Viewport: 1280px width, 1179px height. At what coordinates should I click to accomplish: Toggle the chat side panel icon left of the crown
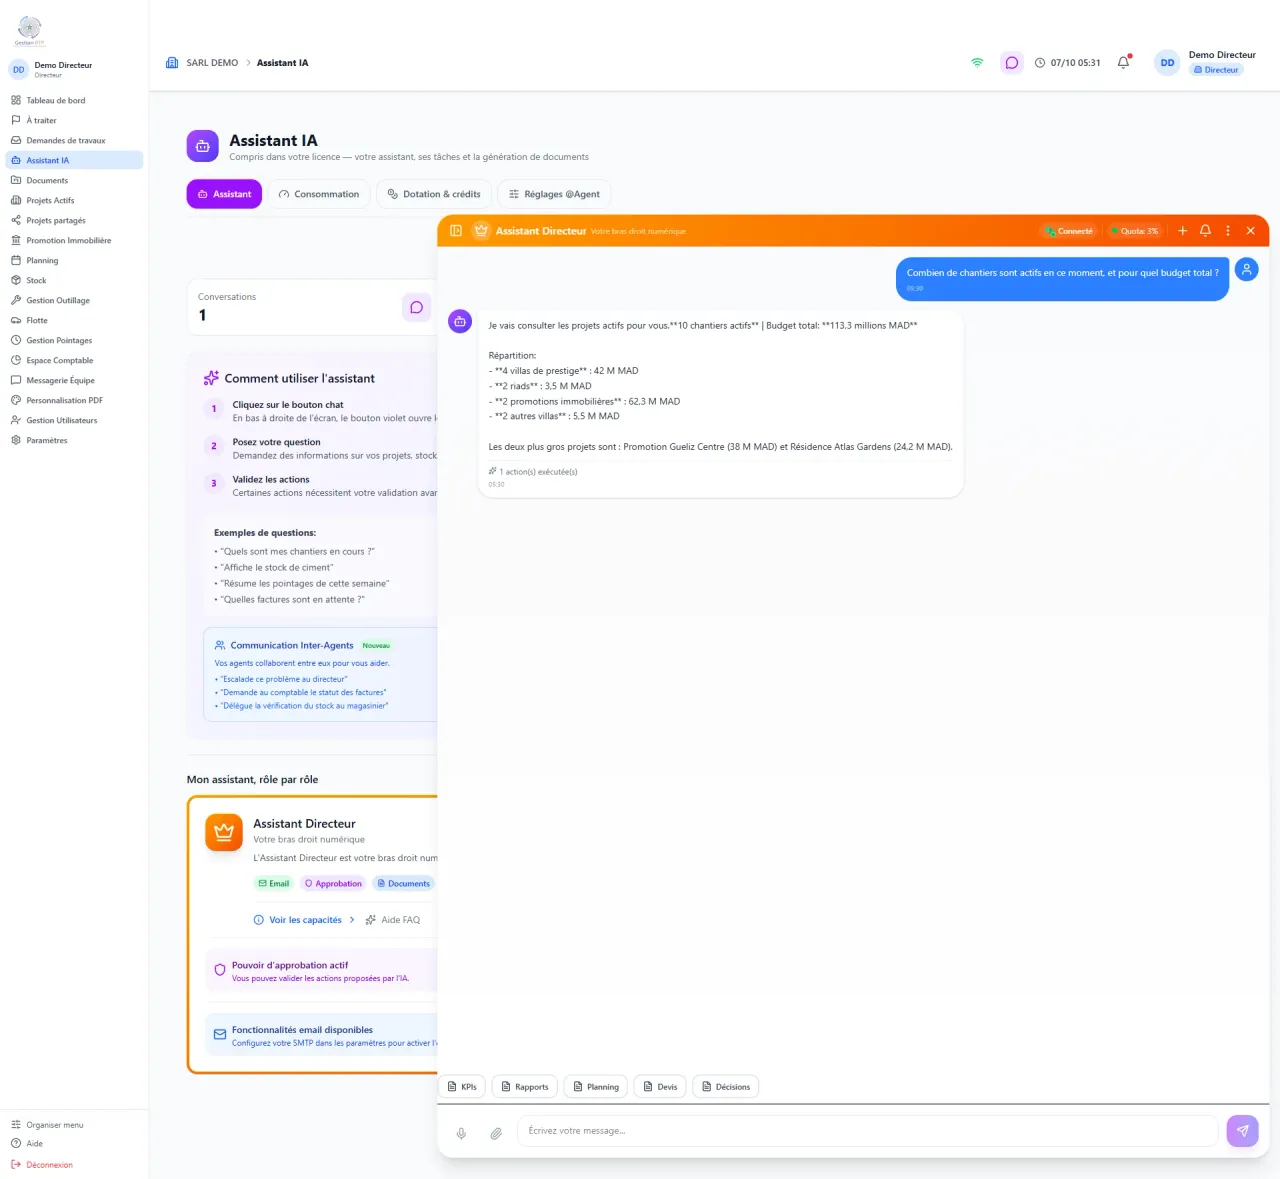(456, 231)
